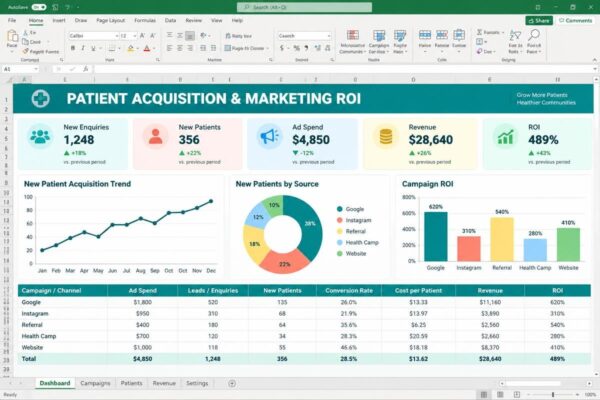600x400 pixels.
Task: Add a new sheet with the plus icon
Action: click(232, 383)
